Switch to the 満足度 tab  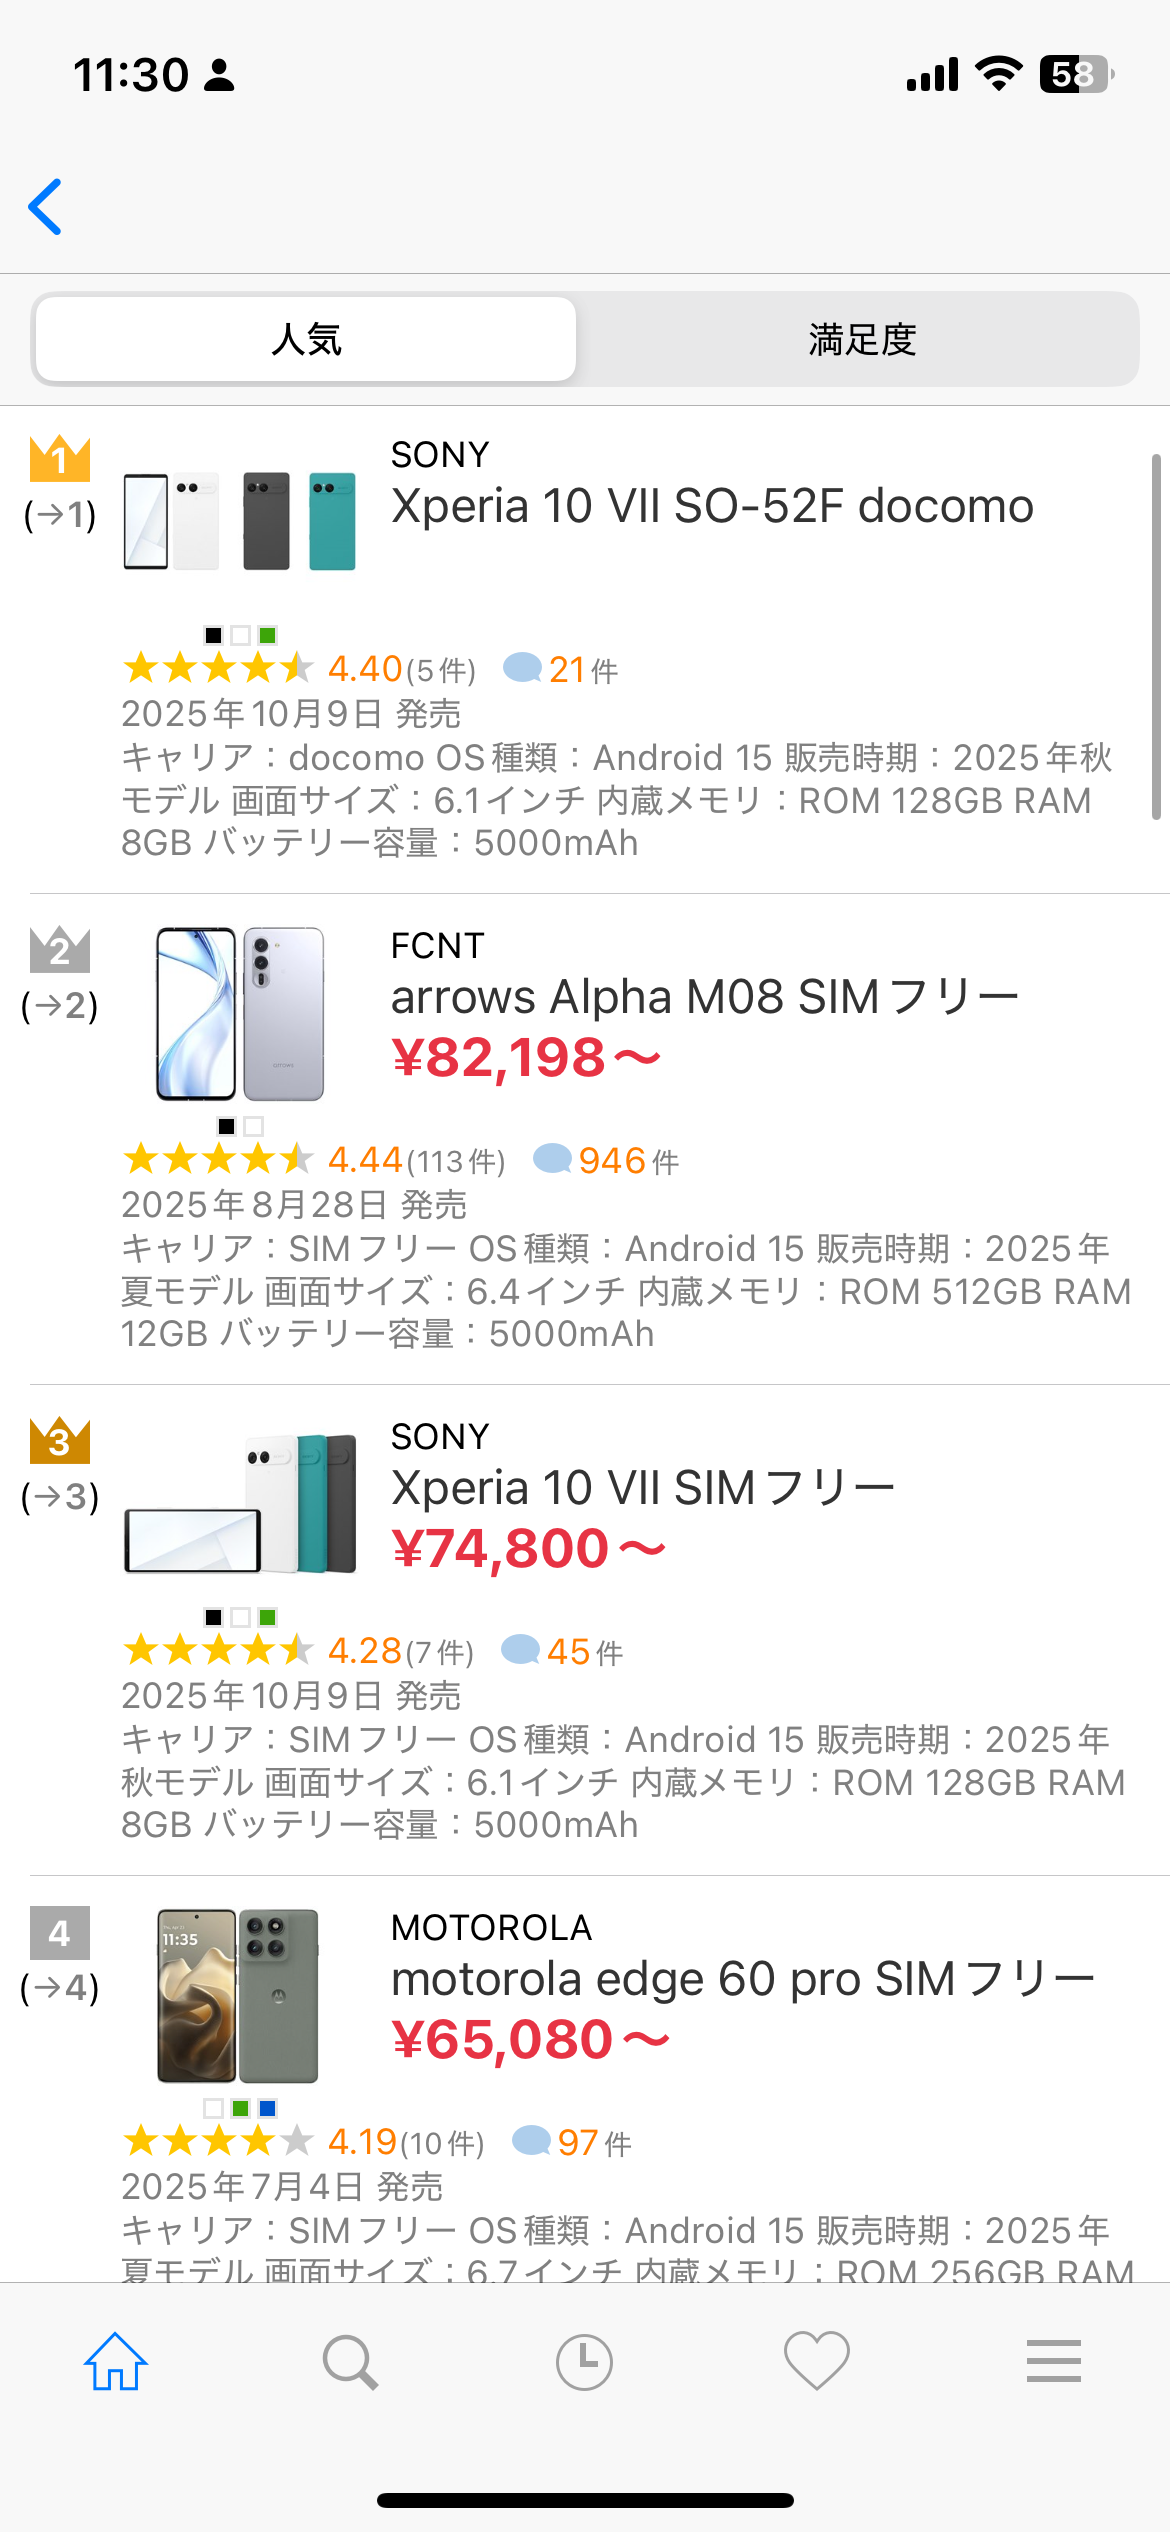861,340
